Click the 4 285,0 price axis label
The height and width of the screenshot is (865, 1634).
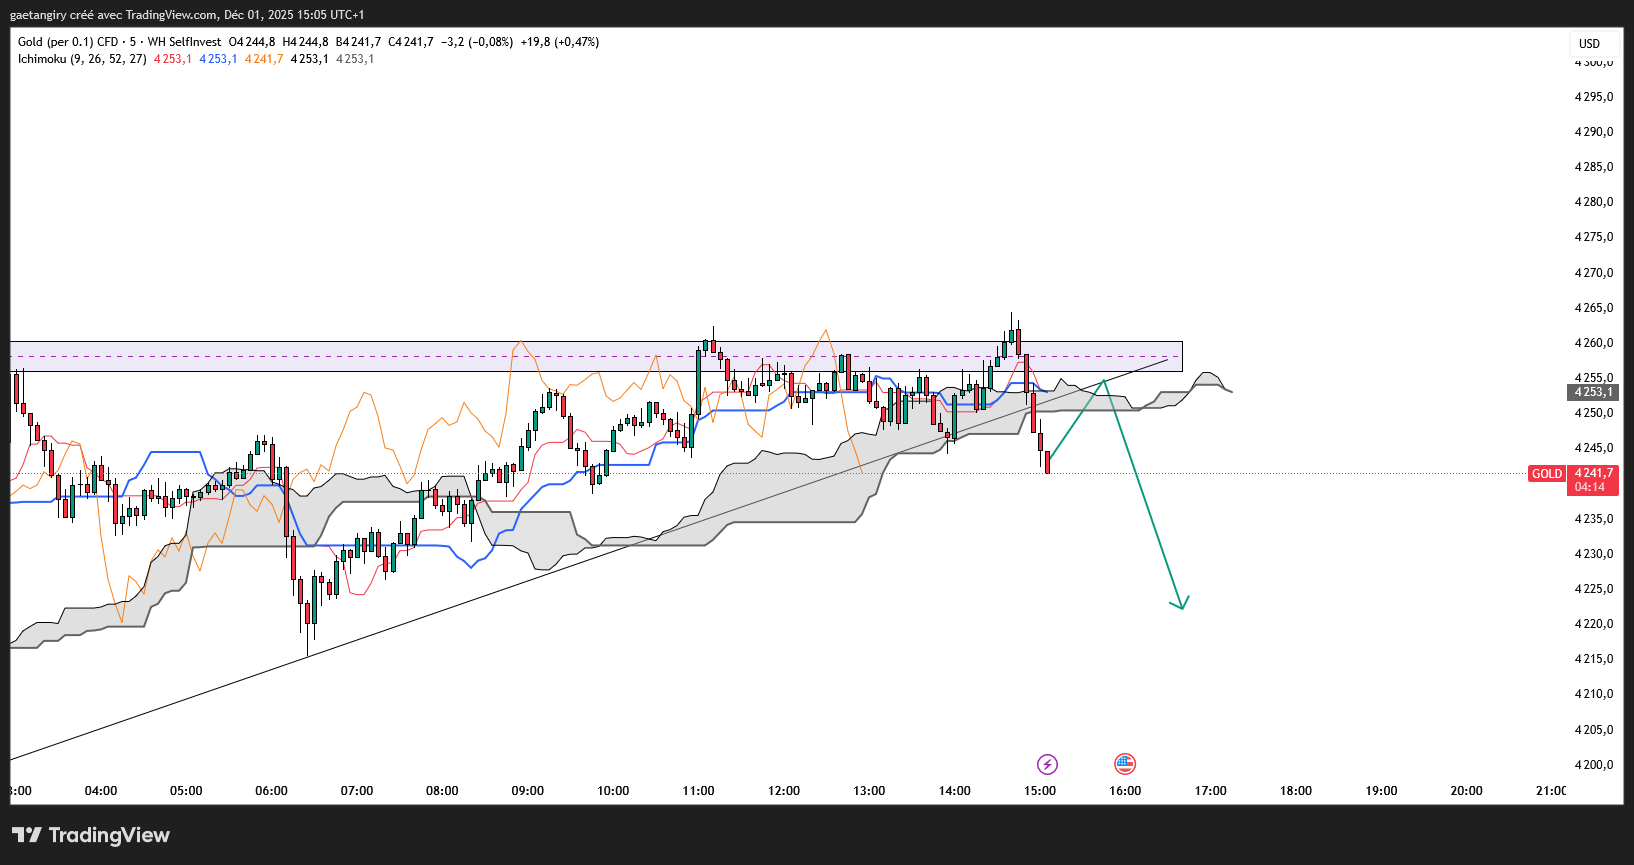tap(1594, 167)
